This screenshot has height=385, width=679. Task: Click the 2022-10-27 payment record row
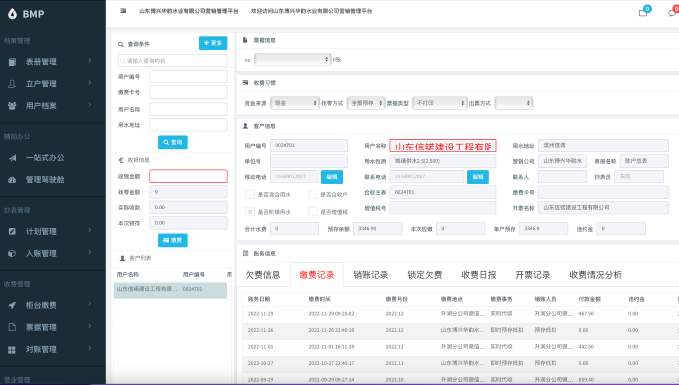click(461, 363)
